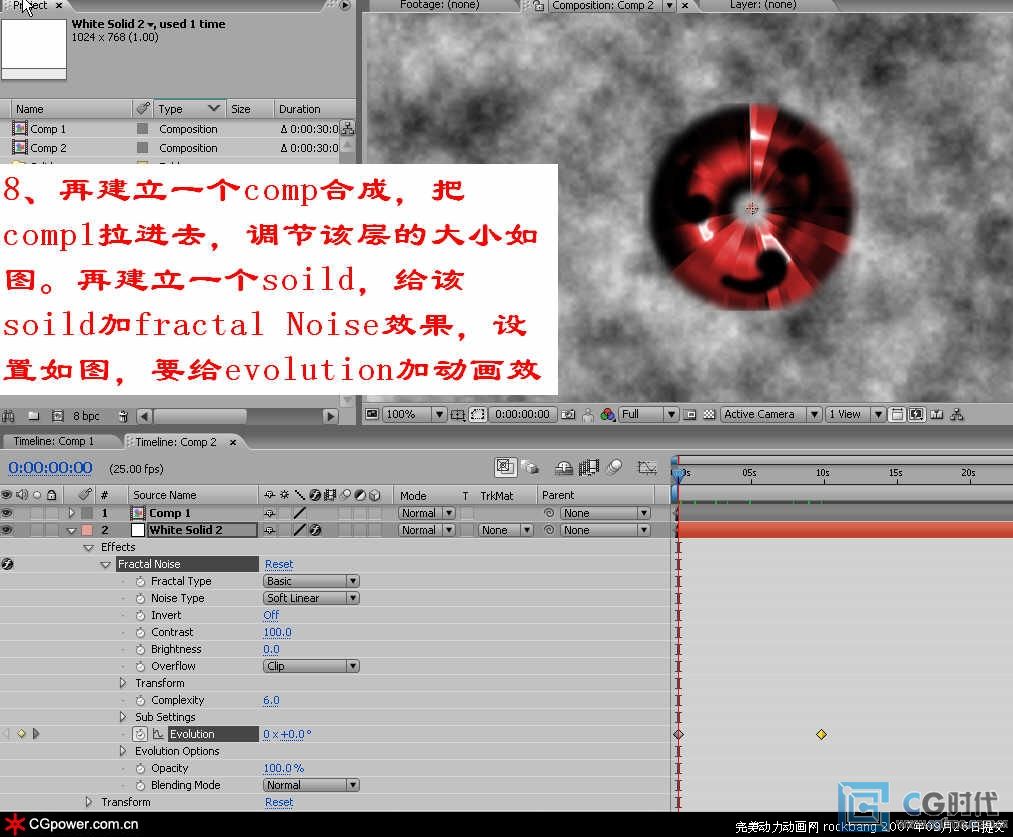The width and height of the screenshot is (1013, 837).
Task: Click the Invert Off value
Action: click(x=271, y=615)
